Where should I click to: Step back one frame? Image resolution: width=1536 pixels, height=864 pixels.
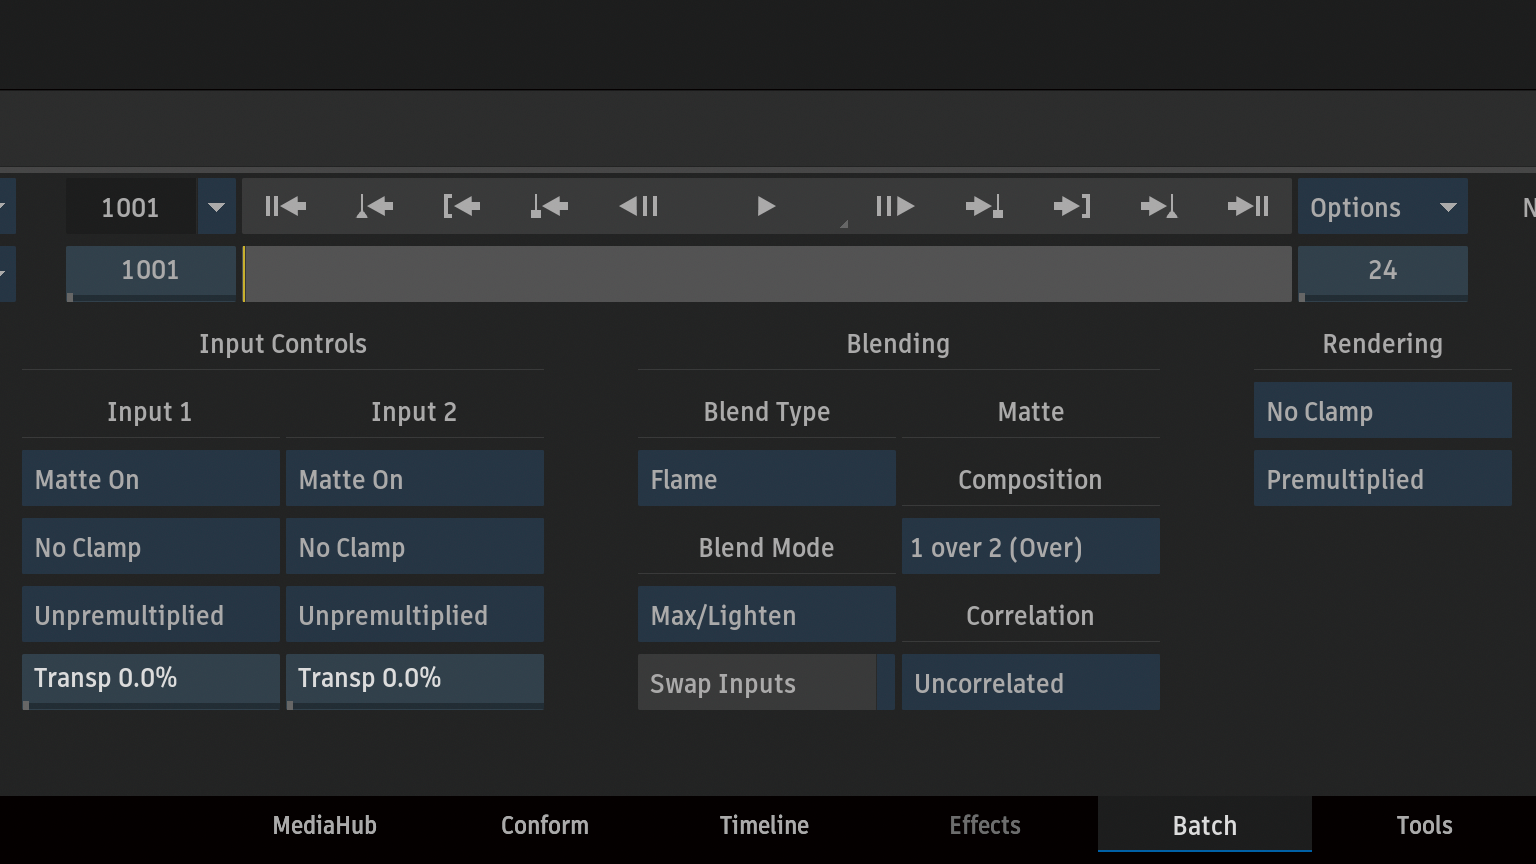tap(638, 207)
